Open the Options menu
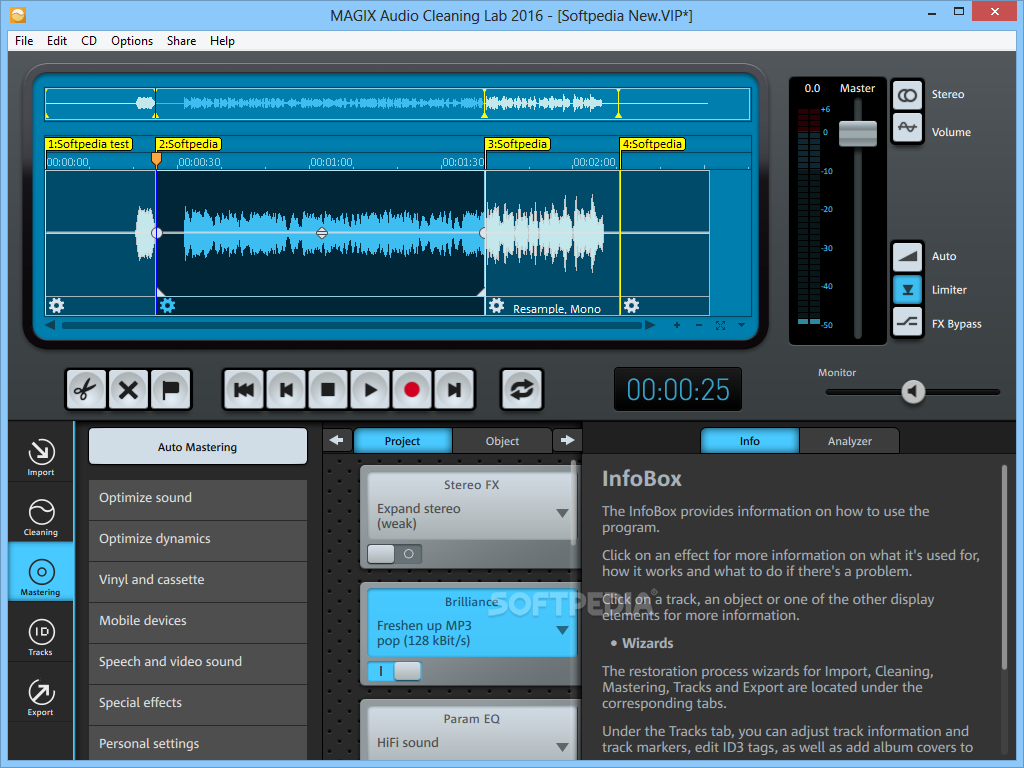The width and height of the screenshot is (1024, 768). [x=132, y=40]
